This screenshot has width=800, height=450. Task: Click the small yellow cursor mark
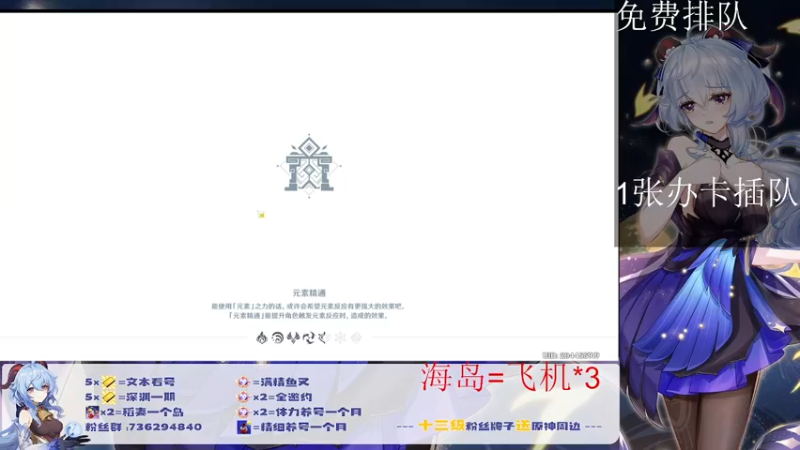(261, 215)
